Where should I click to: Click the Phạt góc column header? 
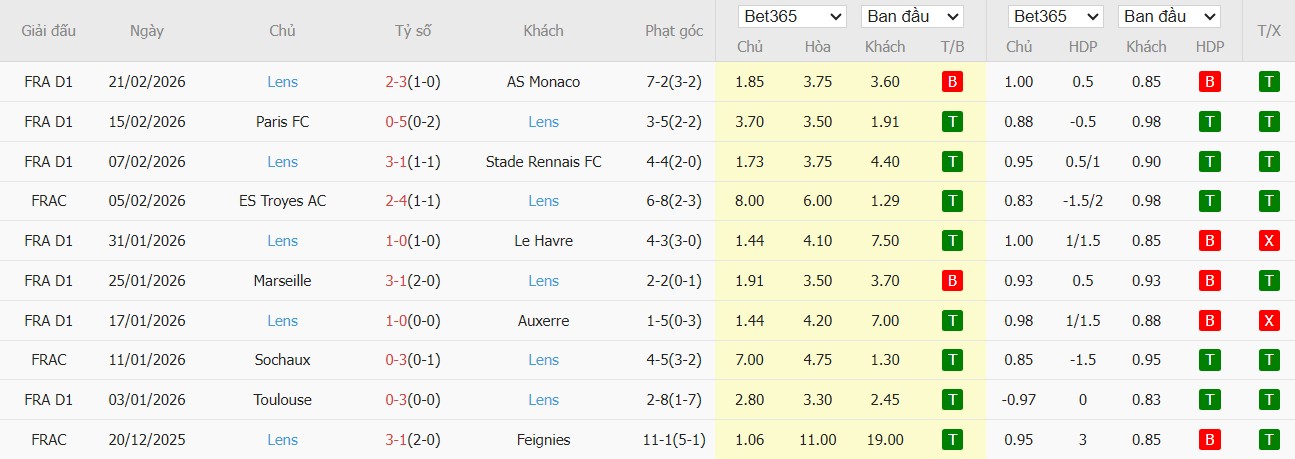click(673, 31)
